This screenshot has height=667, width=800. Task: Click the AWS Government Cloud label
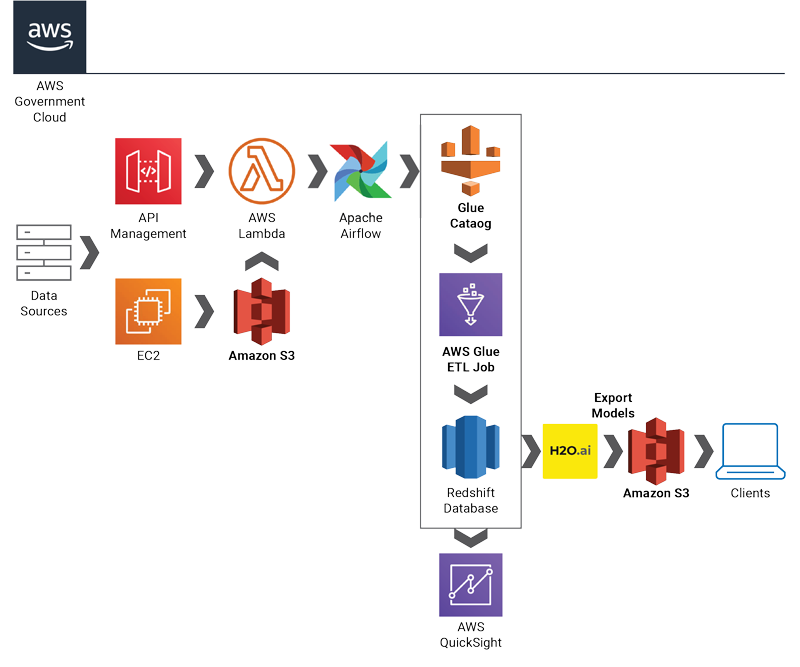pos(49,101)
